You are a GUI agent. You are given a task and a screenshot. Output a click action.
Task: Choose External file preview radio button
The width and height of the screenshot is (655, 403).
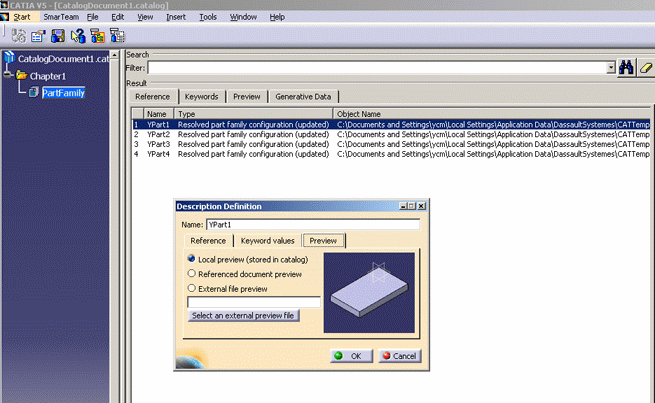(x=191, y=288)
